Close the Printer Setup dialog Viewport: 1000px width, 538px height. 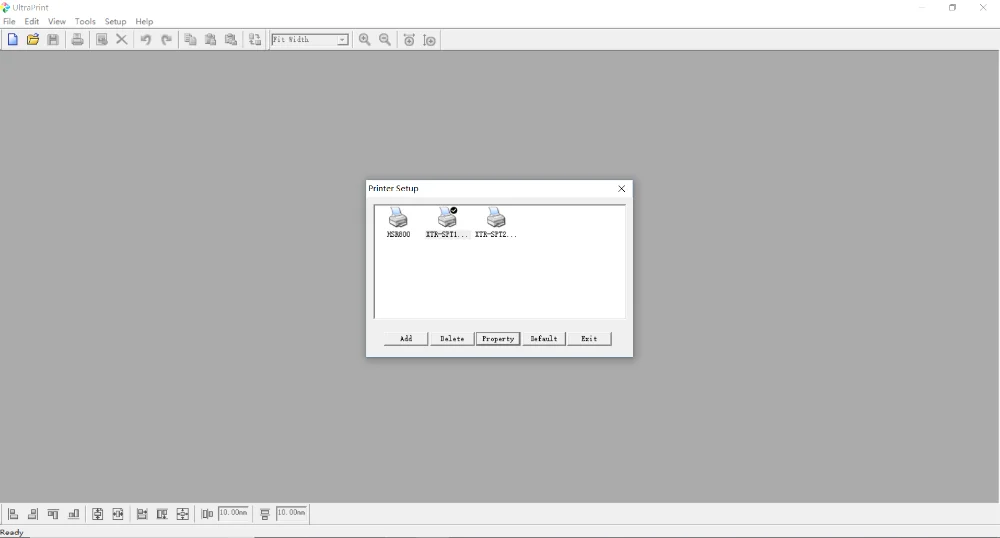click(x=621, y=189)
